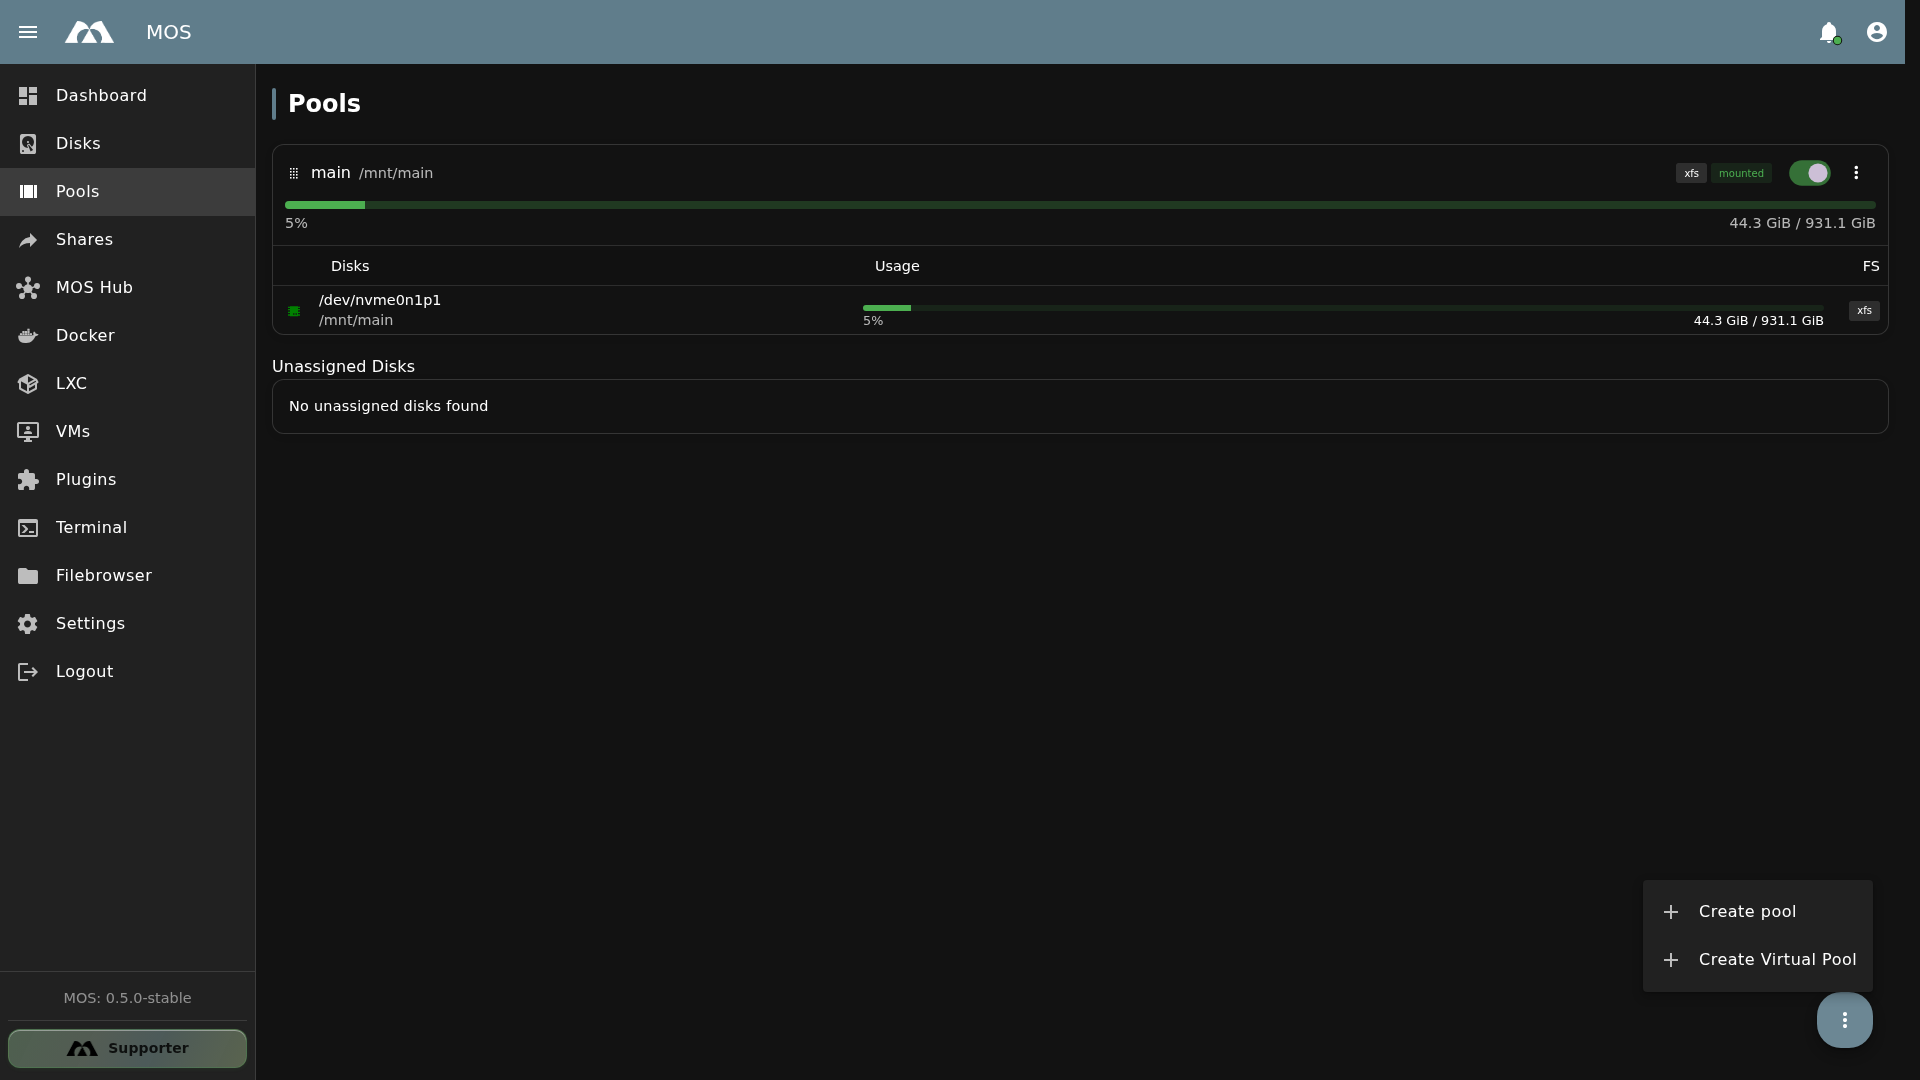Click the Unassigned Disks heading
This screenshot has width=1920, height=1080.
[x=343, y=367]
